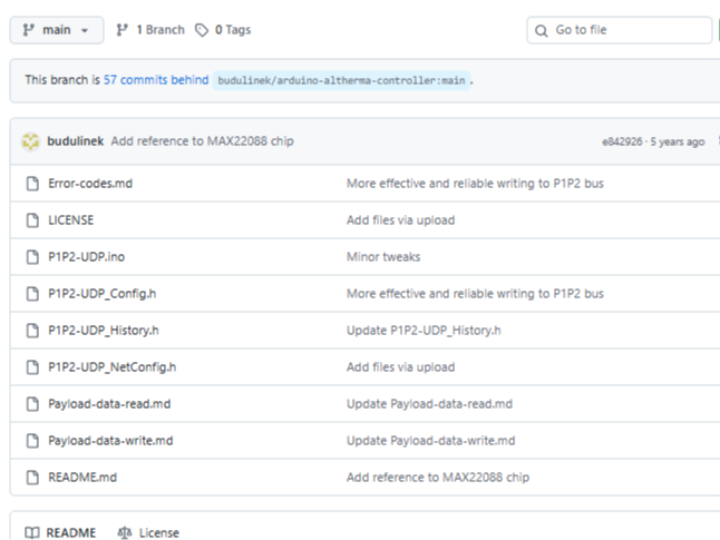Switch to the README tab
Screen dimensions: 720x540
(61, 533)
